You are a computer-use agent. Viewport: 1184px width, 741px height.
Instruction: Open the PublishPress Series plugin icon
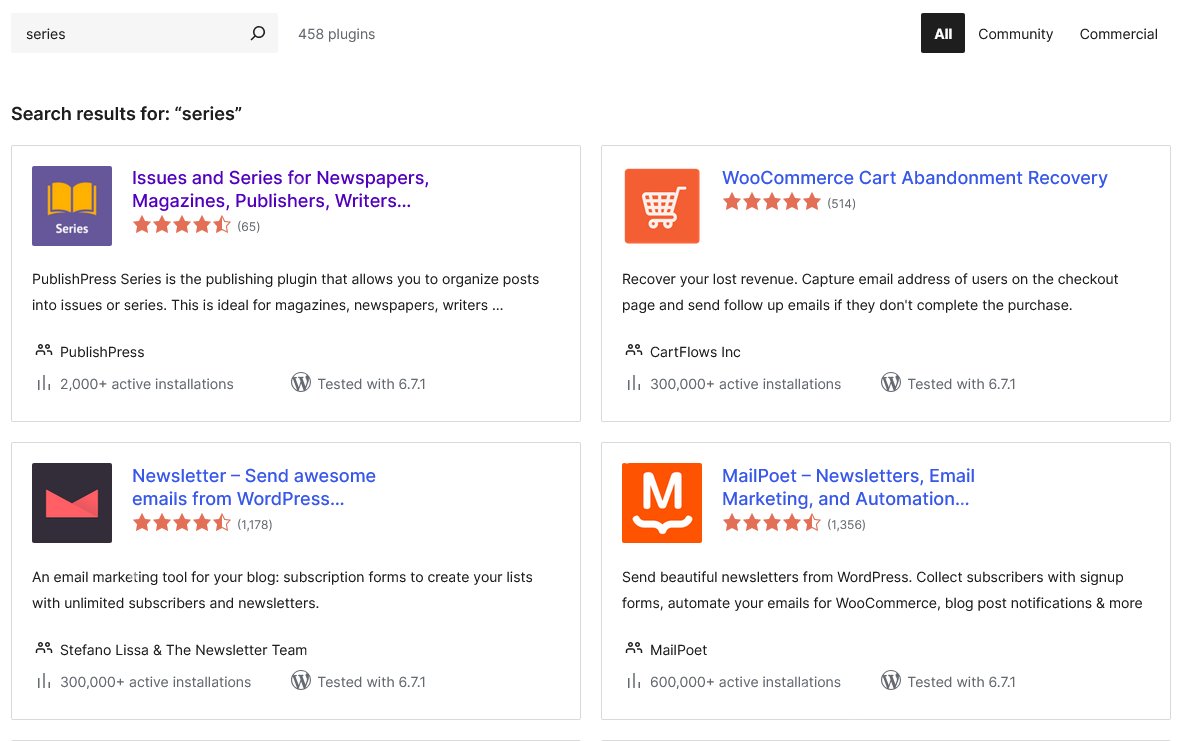pos(72,205)
